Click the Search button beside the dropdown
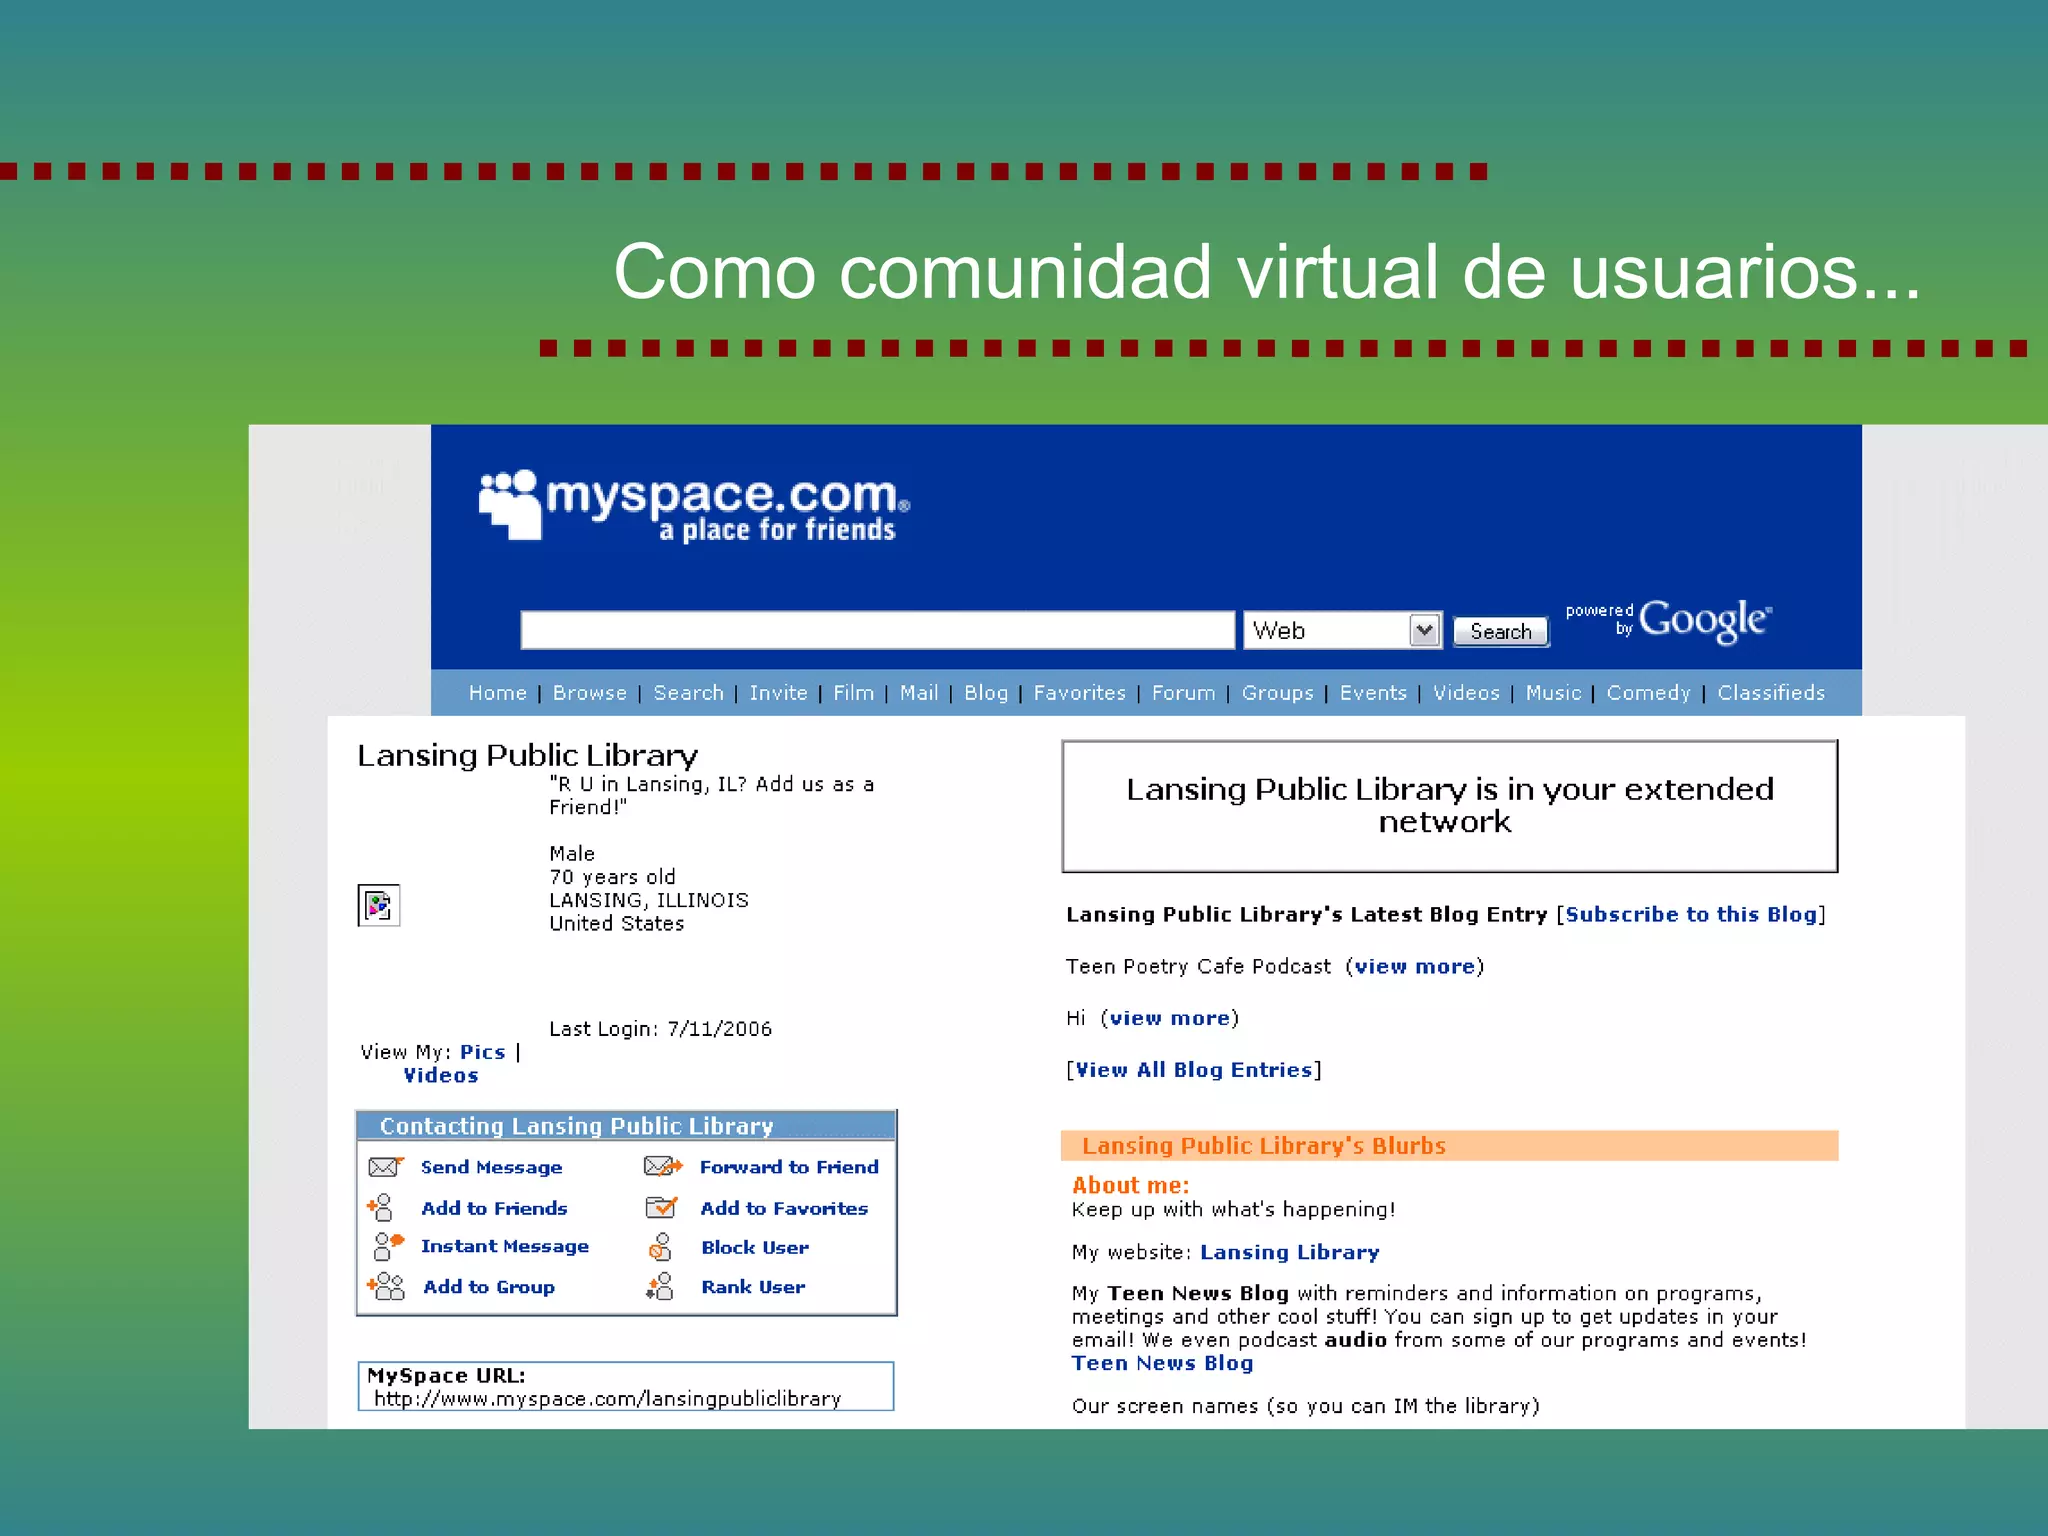The image size is (2048, 1536). pos(1500,631)
